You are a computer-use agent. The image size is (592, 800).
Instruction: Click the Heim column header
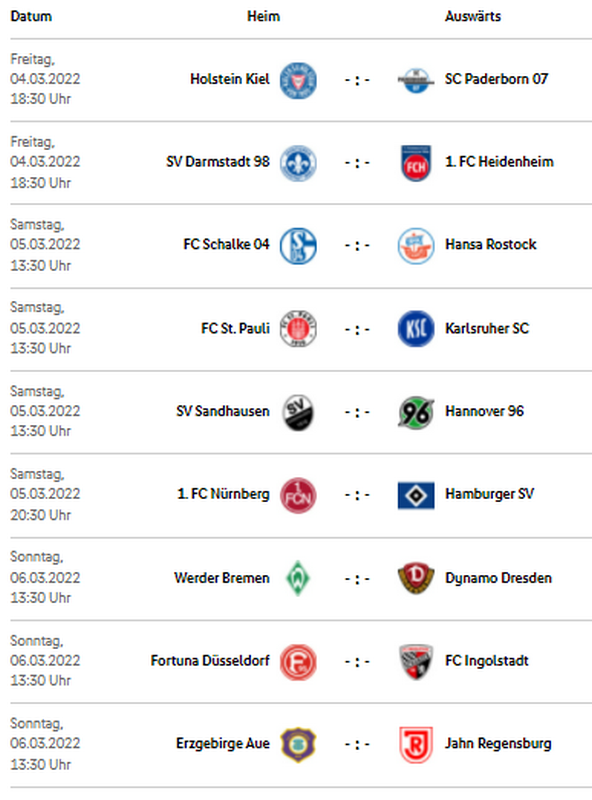point(263,16)
